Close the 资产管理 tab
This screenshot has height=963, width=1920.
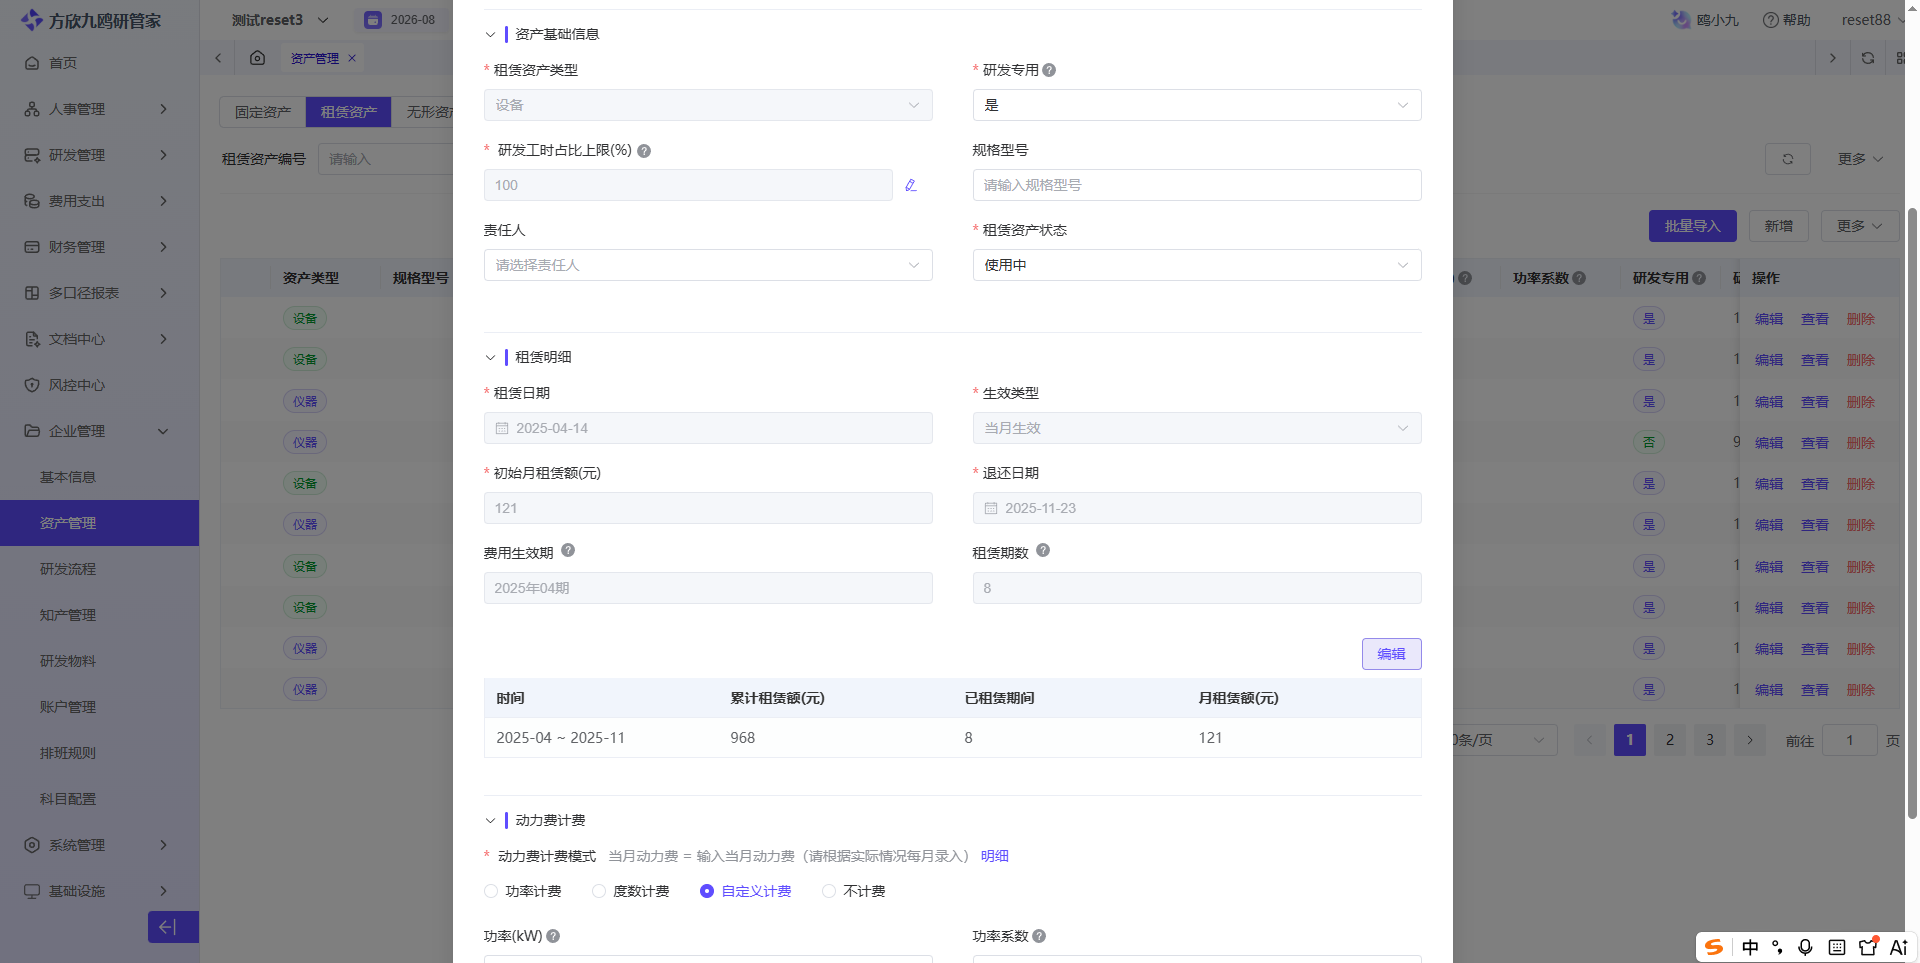pyautogui.click(x=352, y=58)
